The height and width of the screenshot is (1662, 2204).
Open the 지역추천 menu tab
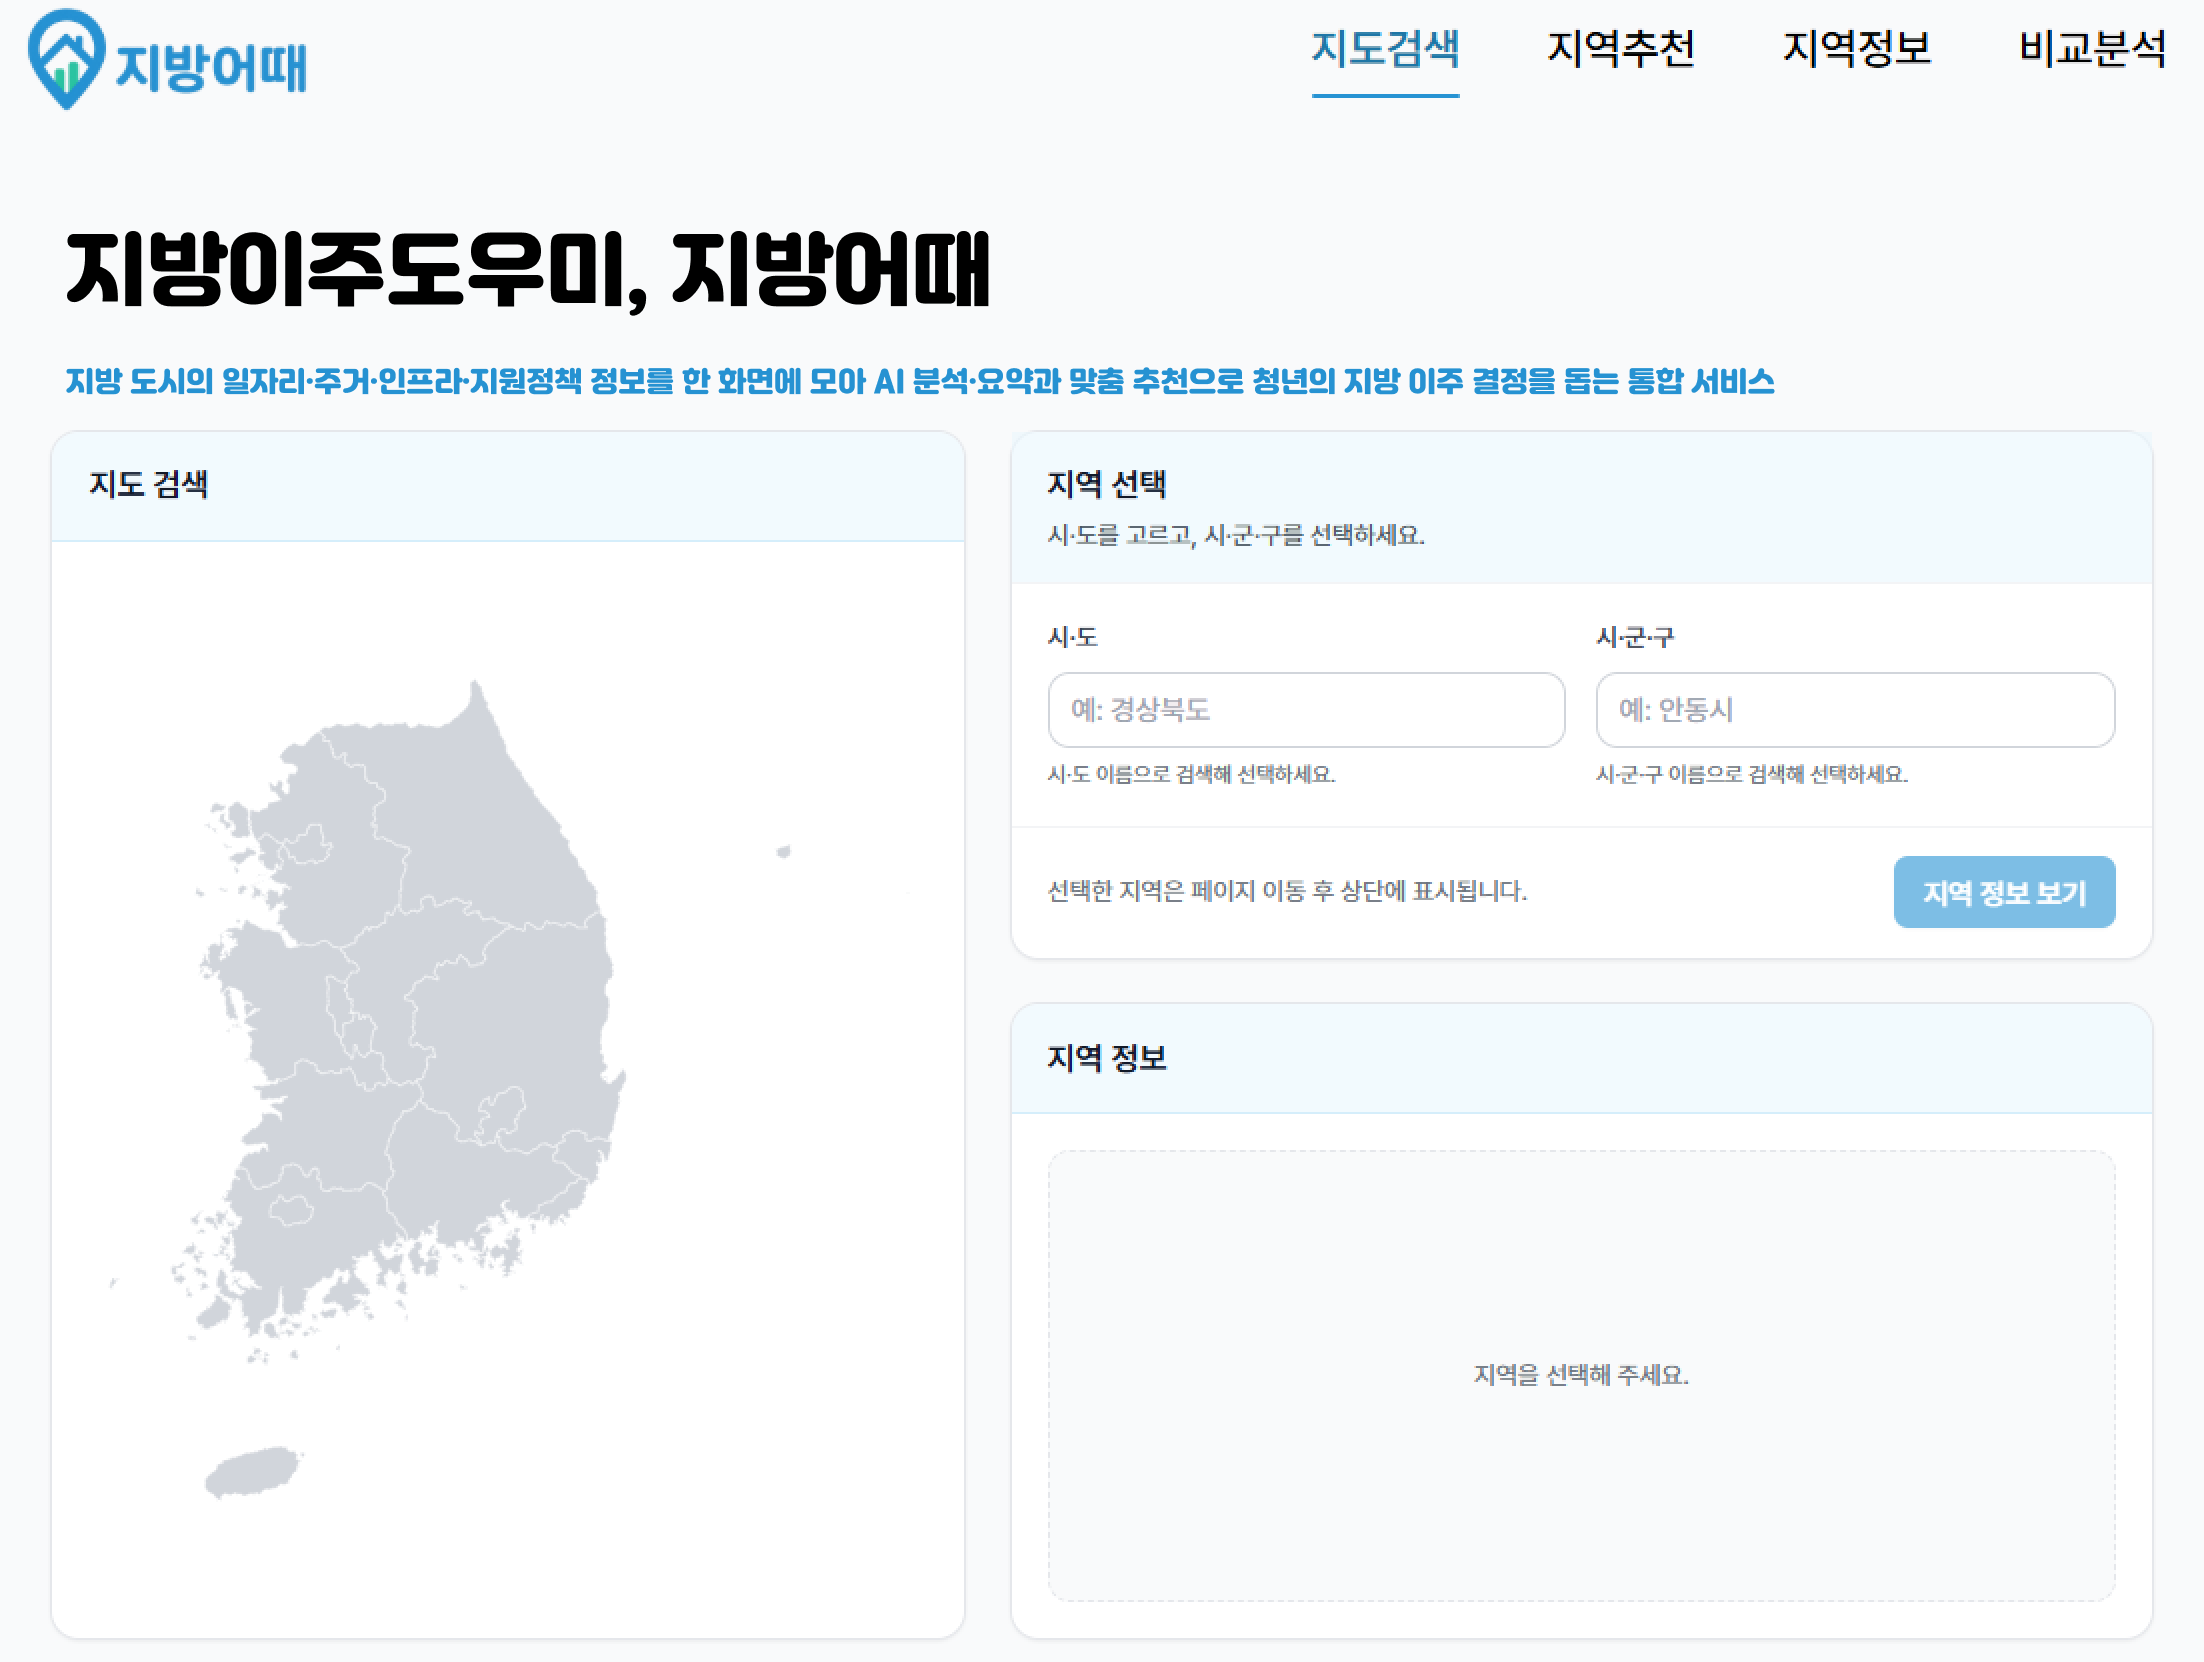pyautogui.click(x=1620, y=48)
